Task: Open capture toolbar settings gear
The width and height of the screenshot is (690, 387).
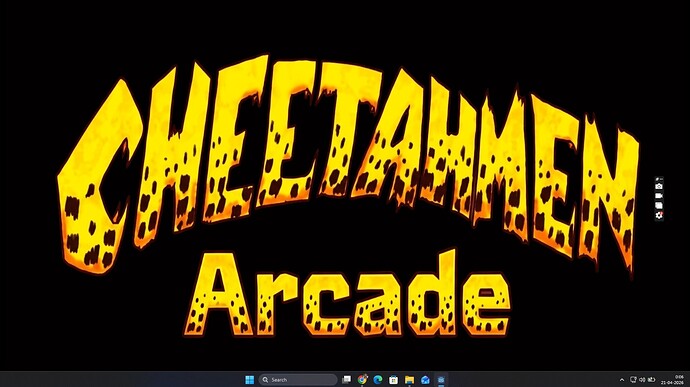Action: pos(659,215)
